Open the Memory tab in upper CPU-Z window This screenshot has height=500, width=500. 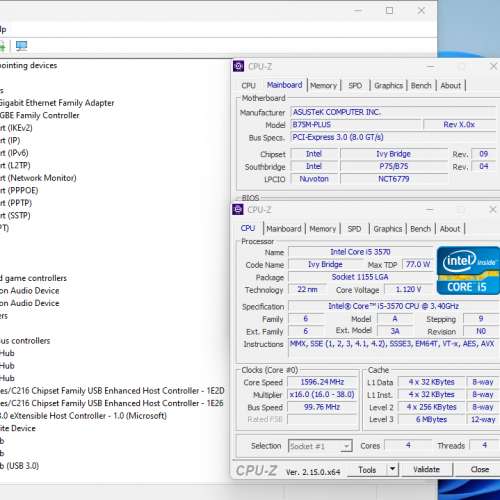coord(323,86)
